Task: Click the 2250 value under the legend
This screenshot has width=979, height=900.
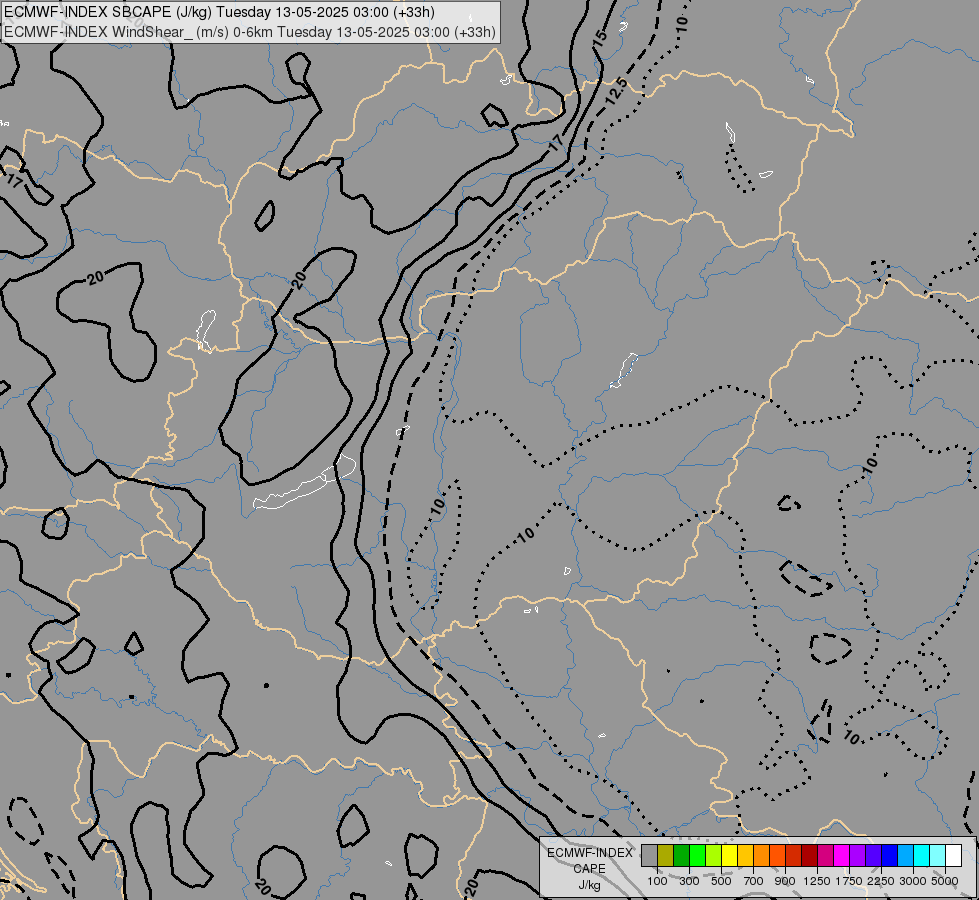Action: click(x=881, y=881)
